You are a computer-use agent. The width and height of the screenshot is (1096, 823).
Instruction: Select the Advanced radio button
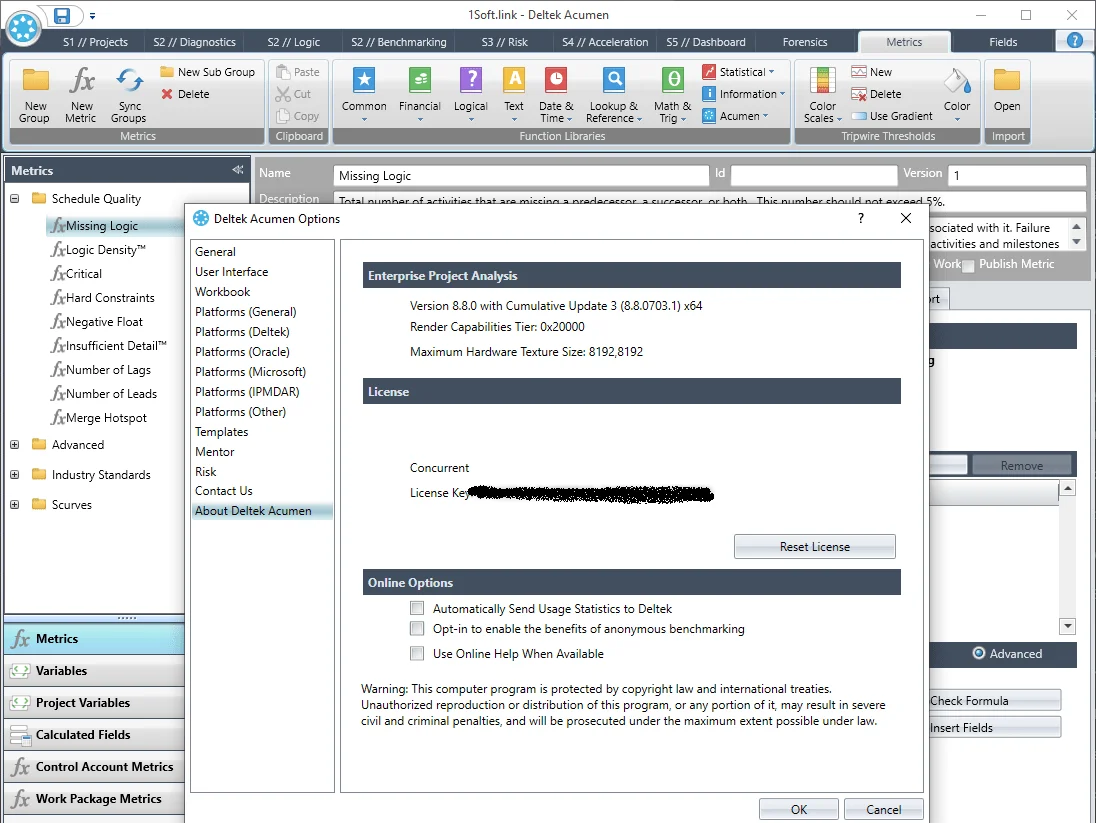click(x=979, y=653)
